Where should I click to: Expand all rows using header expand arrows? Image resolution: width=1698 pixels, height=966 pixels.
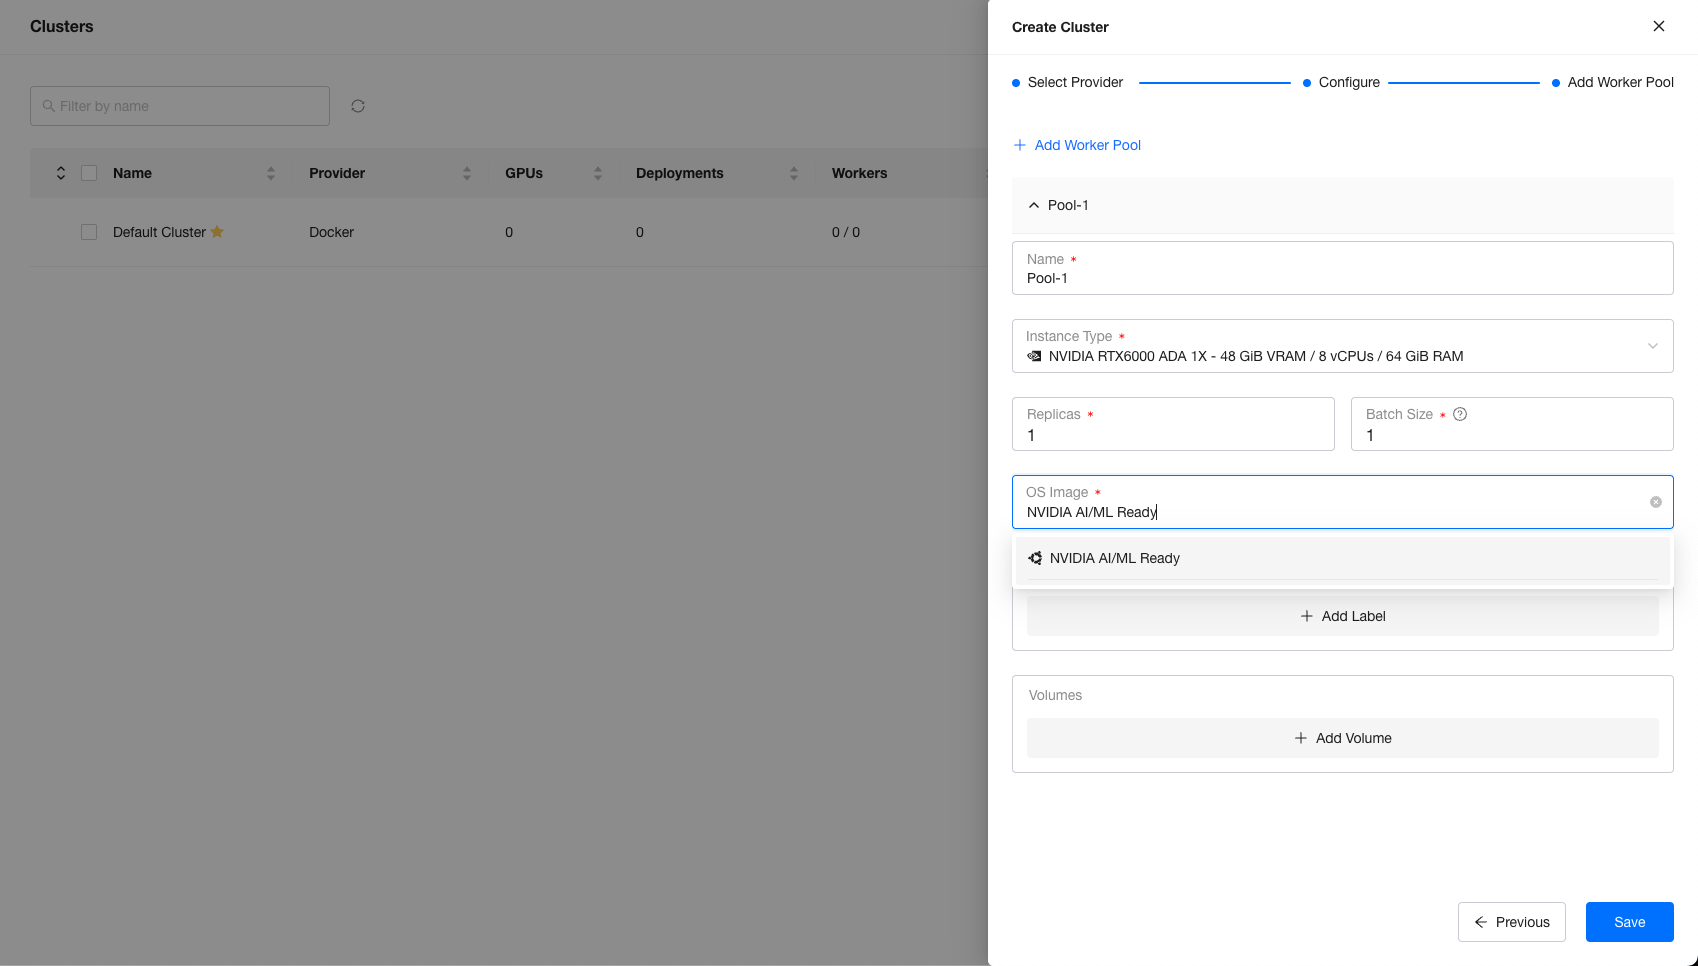61,173
